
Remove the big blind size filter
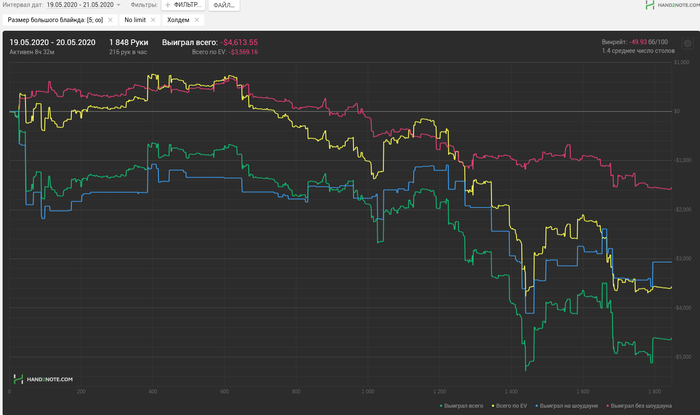(110, 20)
